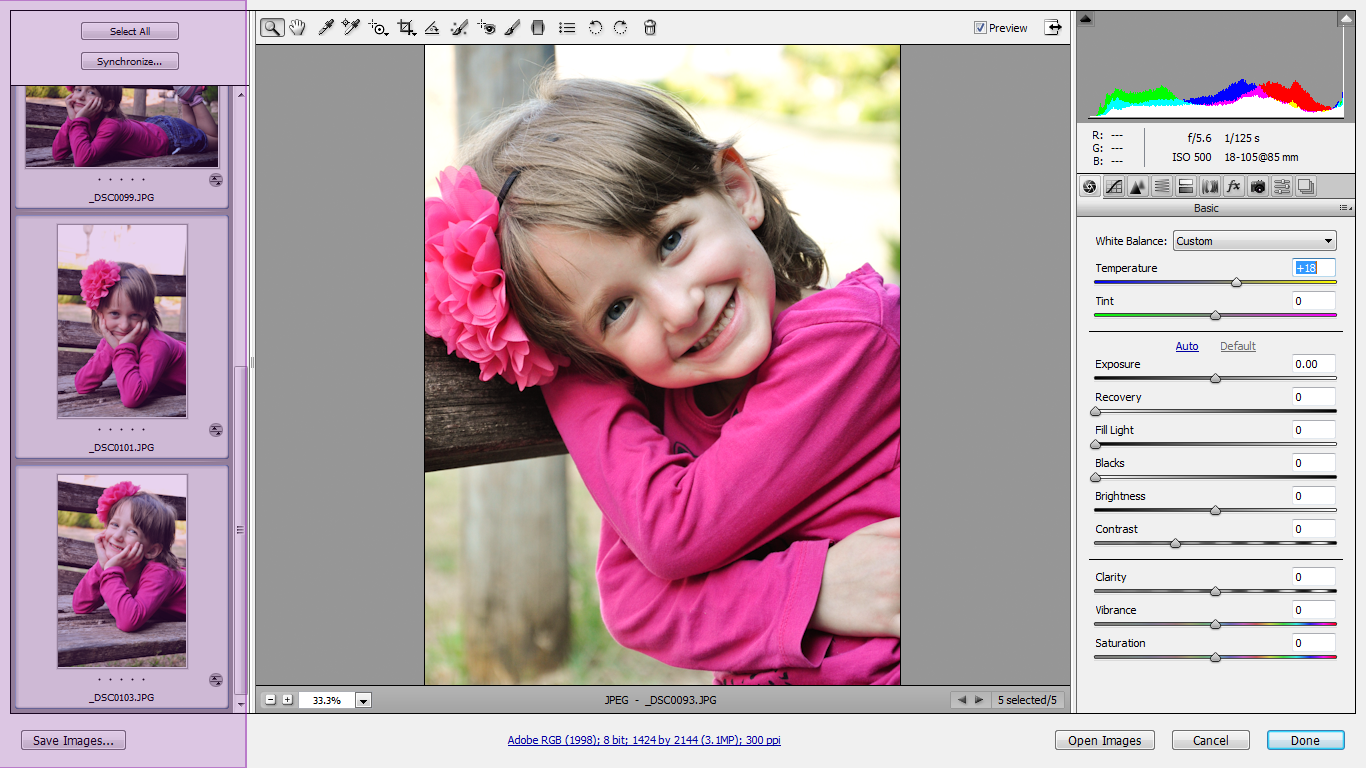
Task: Select the Hand tool
Action: [297, 28]
